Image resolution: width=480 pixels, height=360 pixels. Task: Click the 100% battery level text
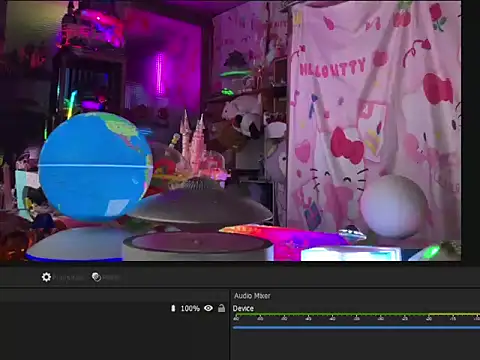(x=190, y=309)
